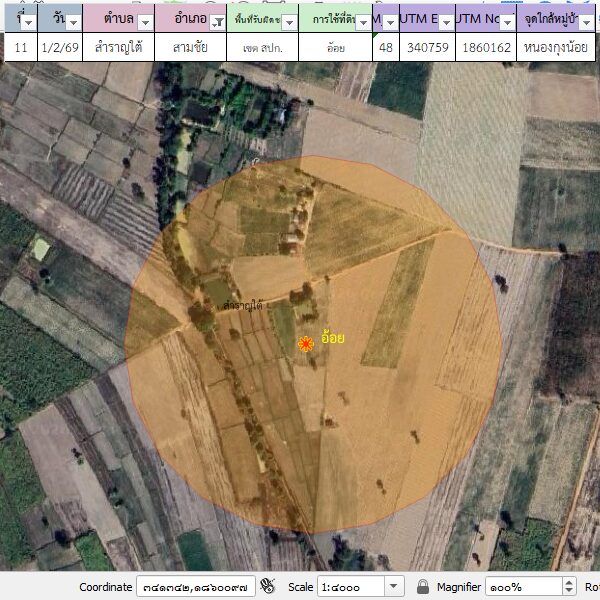Click the Magnifier percentage field
600x600 pixels.
click(520, 587)
